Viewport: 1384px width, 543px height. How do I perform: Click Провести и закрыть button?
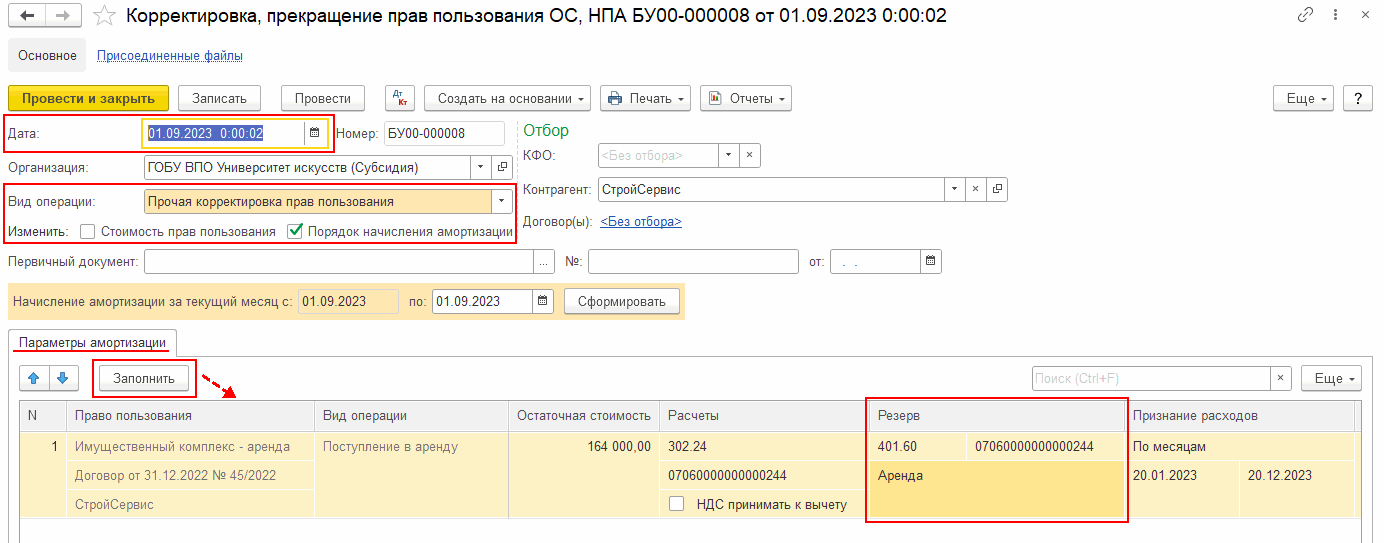click(x=88, y=98)
